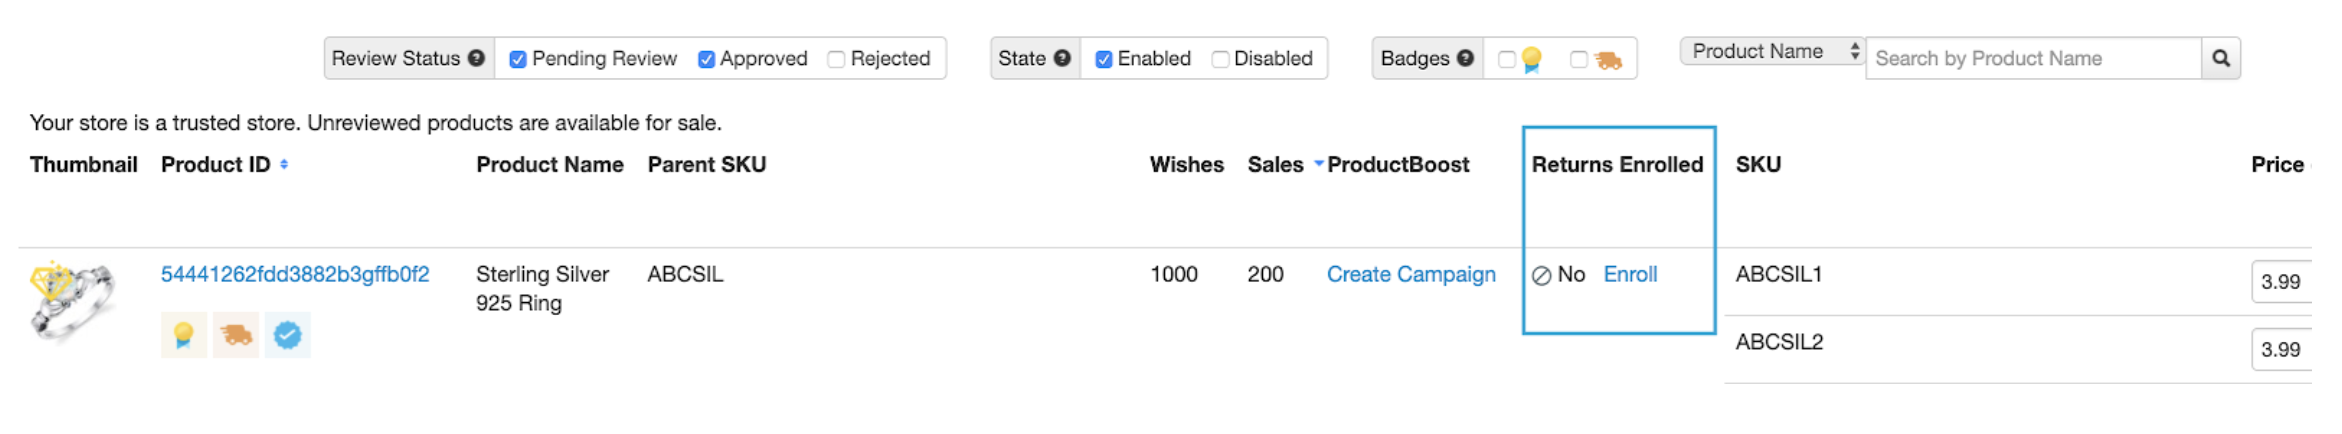The width and height of the screenshot is (2342, 434).
Task: Click the search magnifier button
Action: click(2220, 58)
